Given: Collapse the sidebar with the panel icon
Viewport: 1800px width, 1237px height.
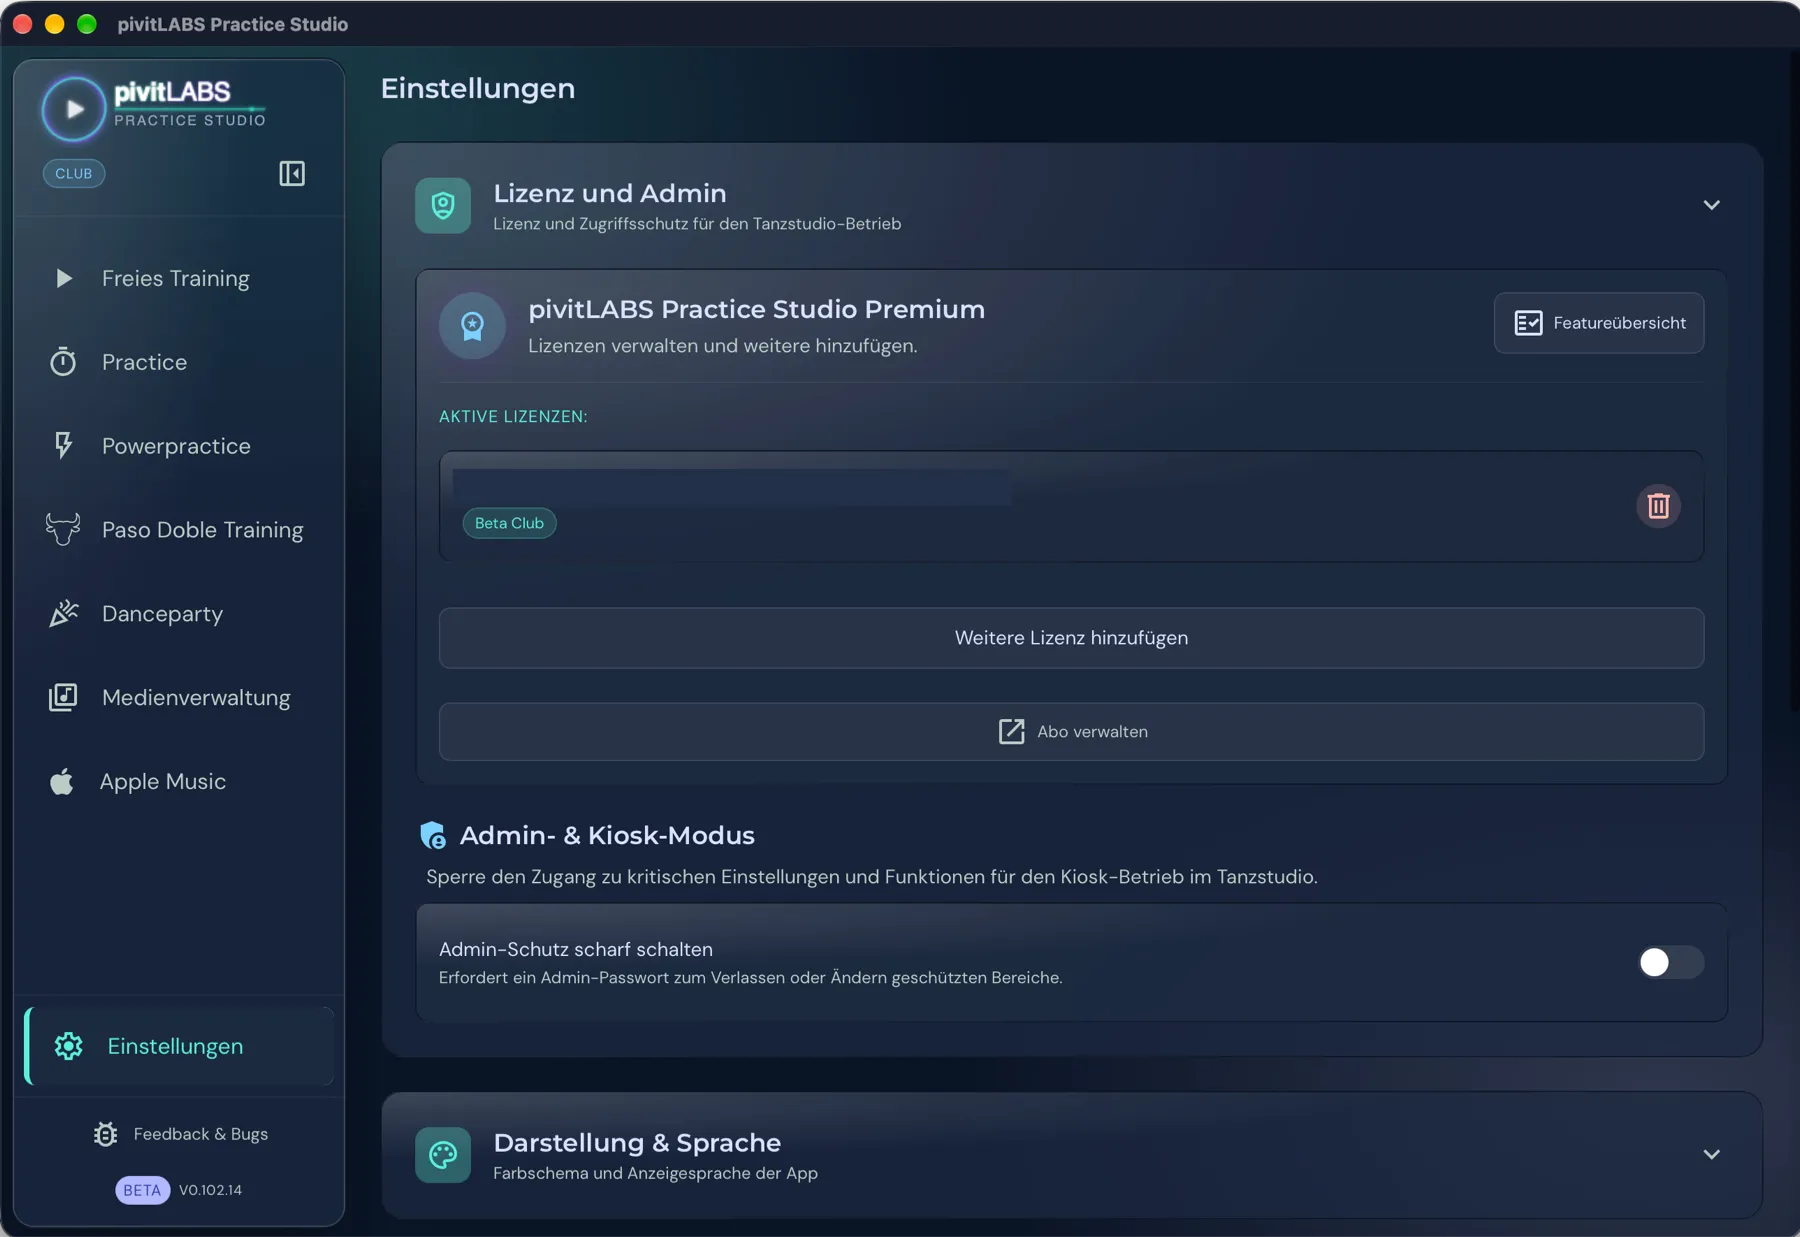Looking at the screenshot, I should 292,174.
